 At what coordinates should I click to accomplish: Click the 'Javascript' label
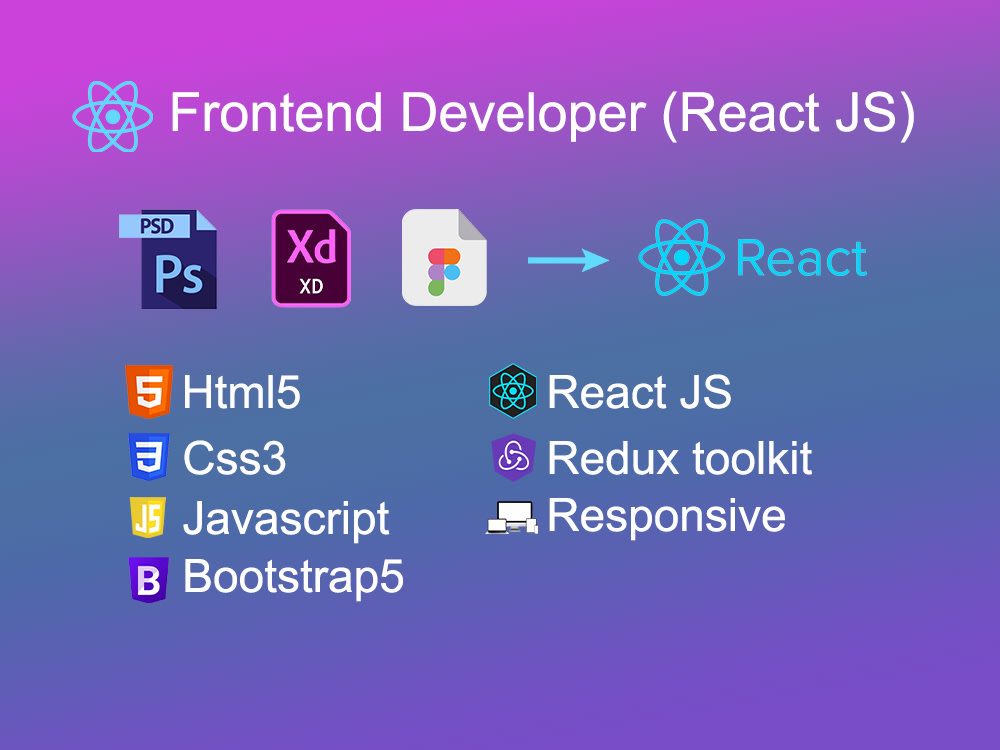tap(286, 520)
